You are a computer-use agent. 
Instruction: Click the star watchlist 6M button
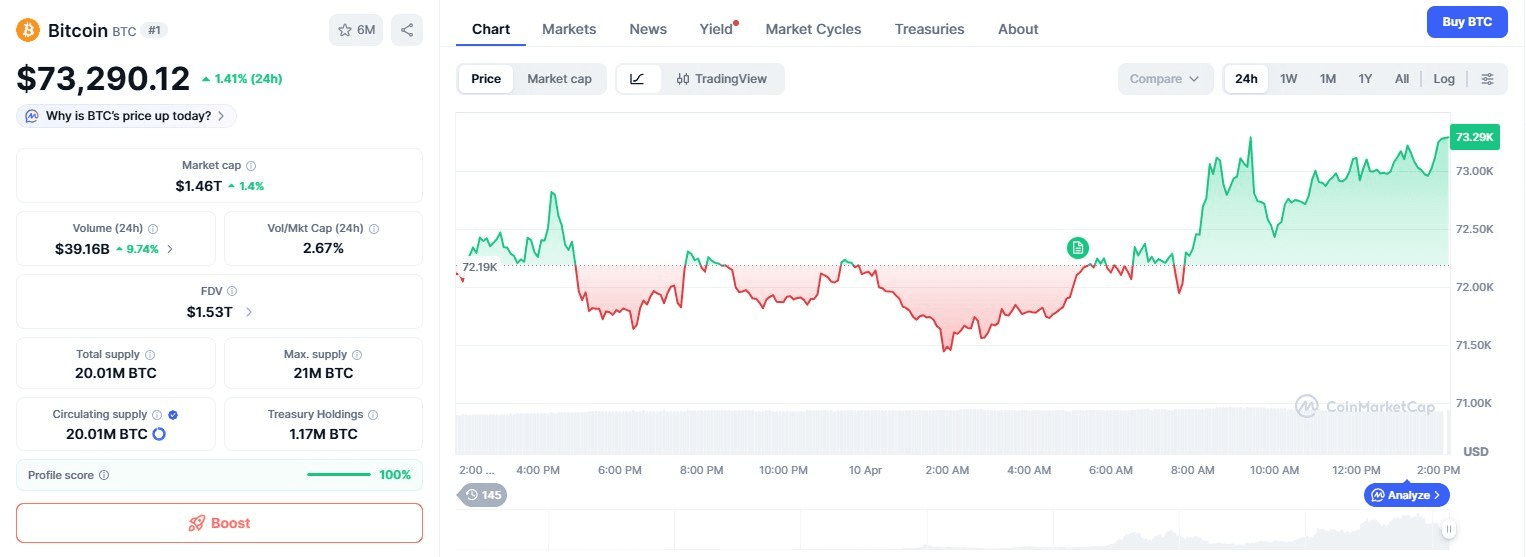356,30
